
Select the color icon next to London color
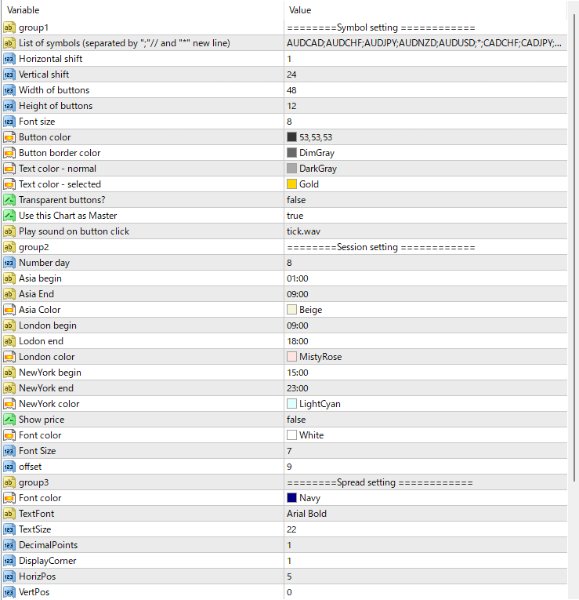click(x=9, y=357)
